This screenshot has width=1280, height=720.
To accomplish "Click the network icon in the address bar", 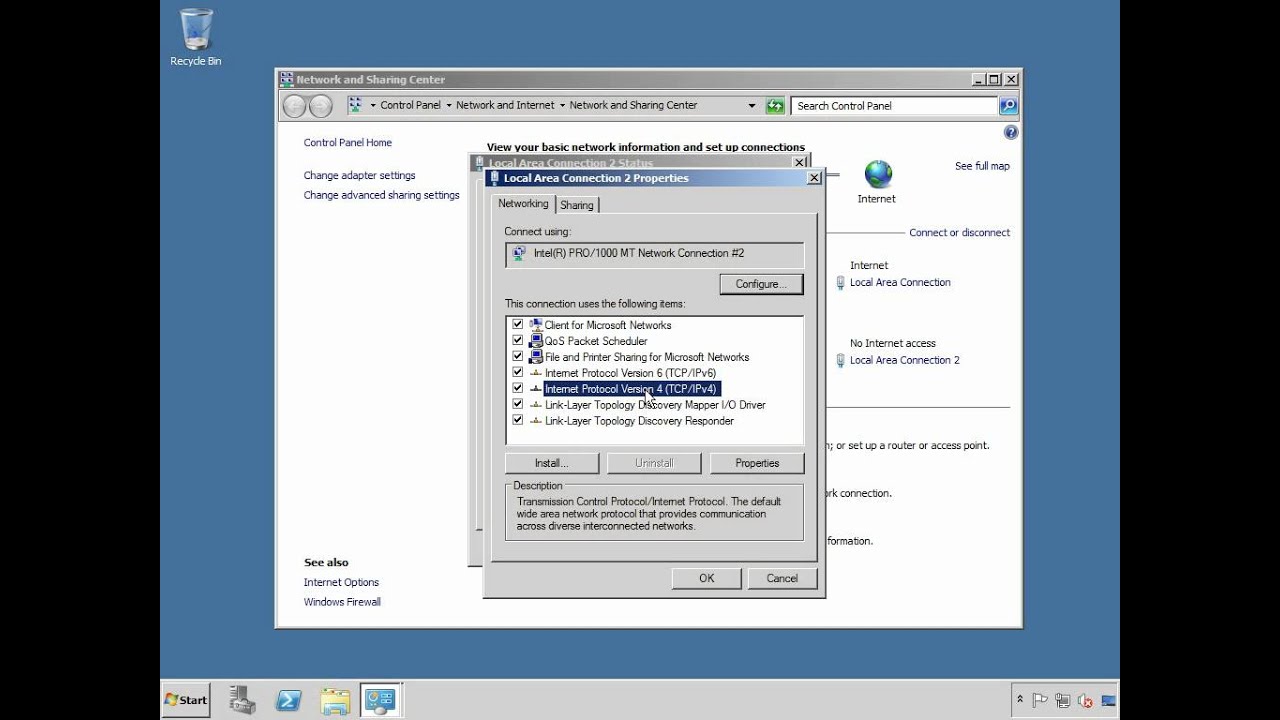I will pos(355,105).
